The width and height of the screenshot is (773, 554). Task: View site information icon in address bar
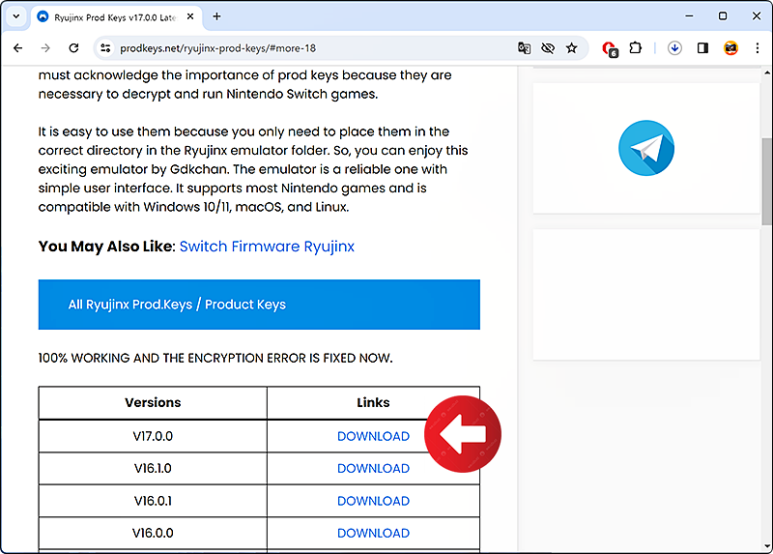tap(106, 48)
